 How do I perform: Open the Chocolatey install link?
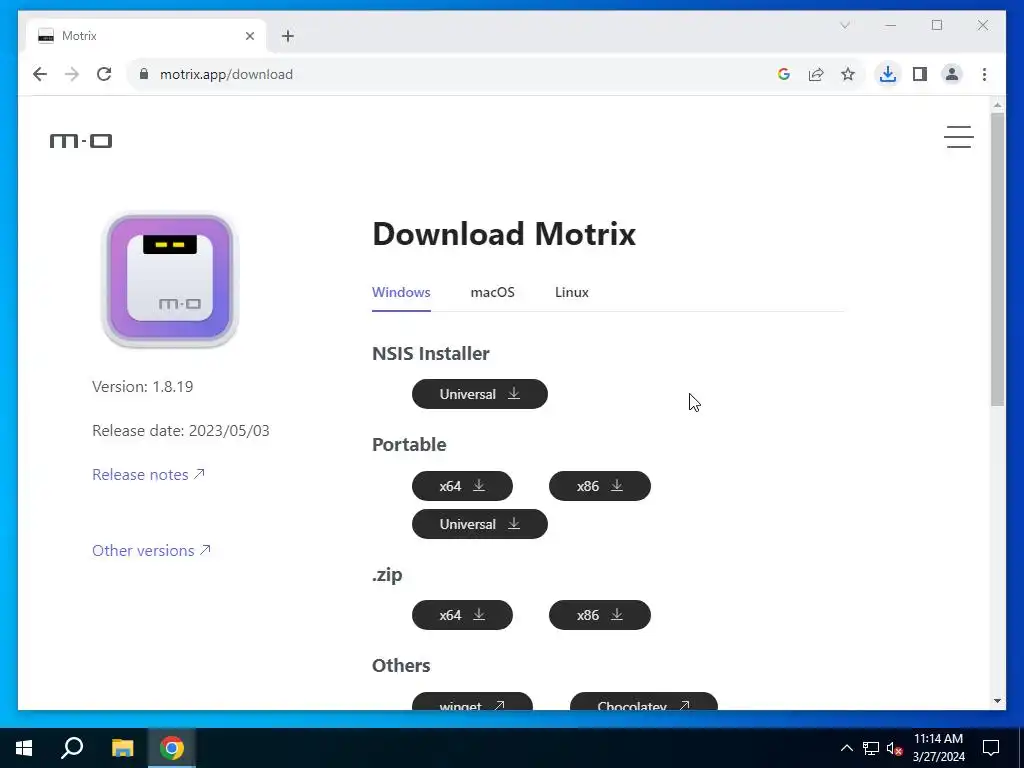pyautogui.click(x=643, y=701)
